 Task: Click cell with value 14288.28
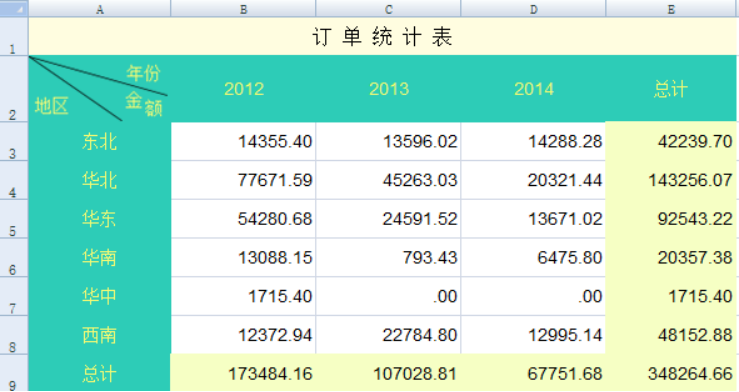(533, 141)
